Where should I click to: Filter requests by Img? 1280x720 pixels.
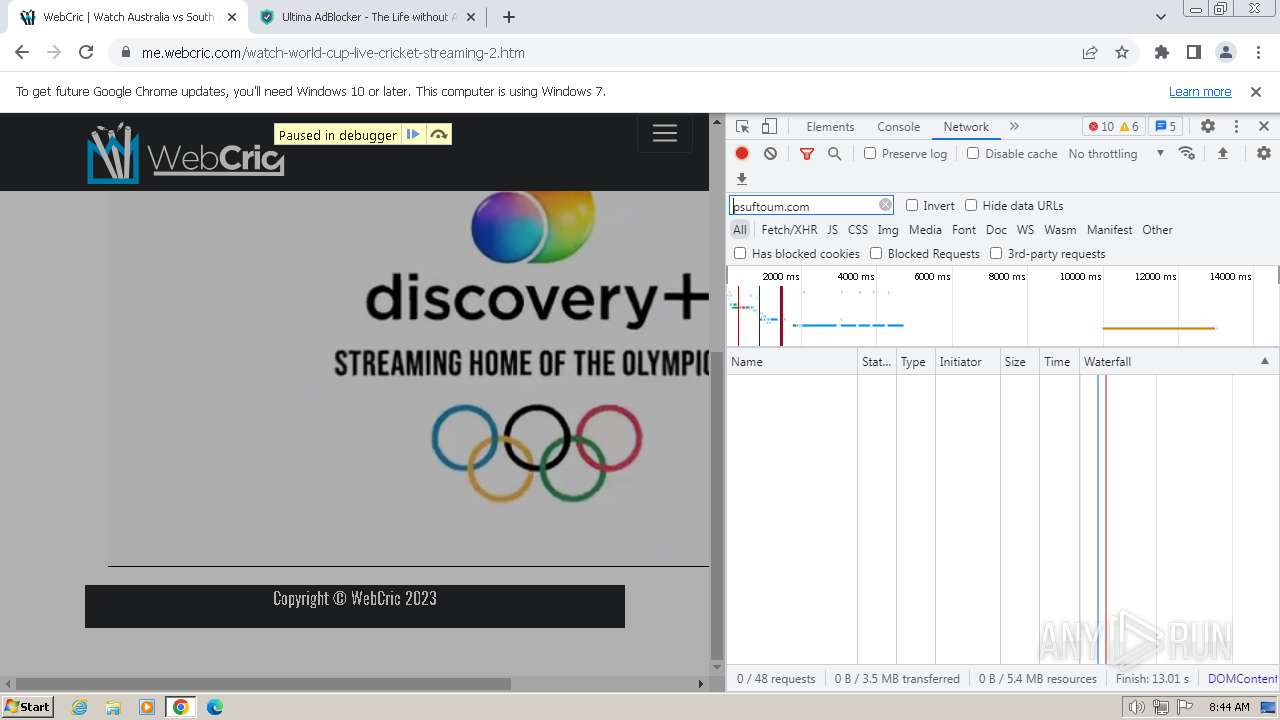[x=888, y=229]
